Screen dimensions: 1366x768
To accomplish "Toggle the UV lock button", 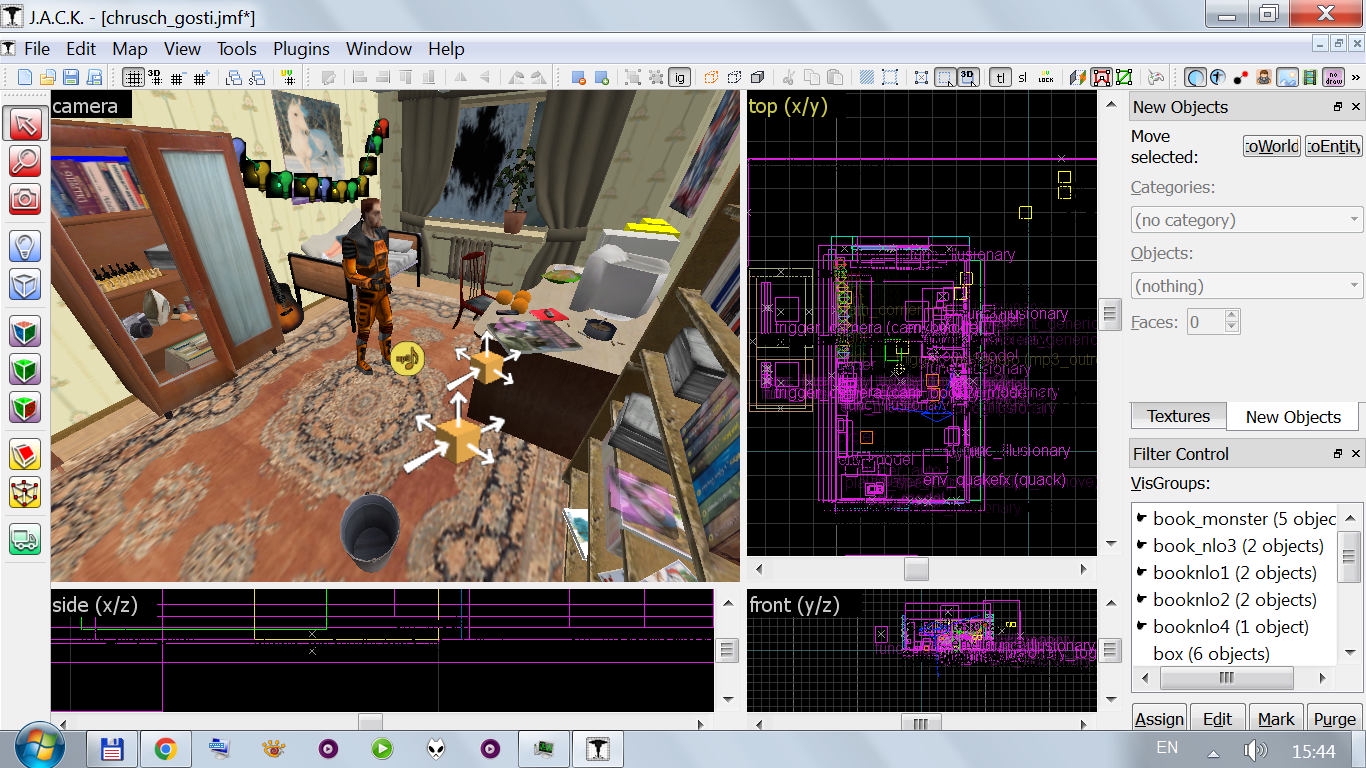I will [1045, 78].
